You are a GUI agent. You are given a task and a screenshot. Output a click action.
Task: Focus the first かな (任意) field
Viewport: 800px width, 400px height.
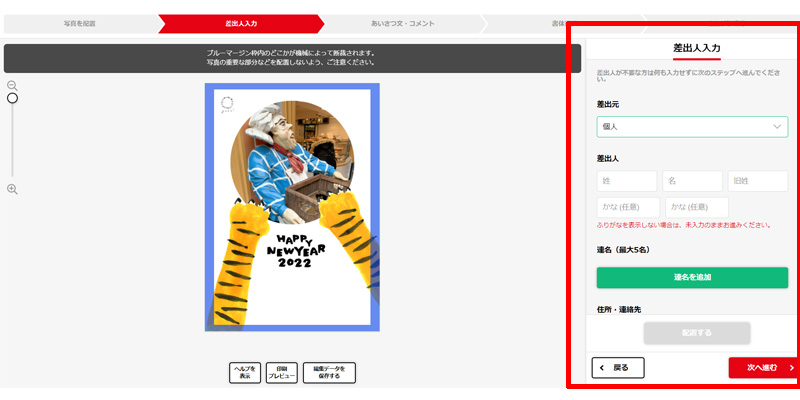[x=628, y=207]
